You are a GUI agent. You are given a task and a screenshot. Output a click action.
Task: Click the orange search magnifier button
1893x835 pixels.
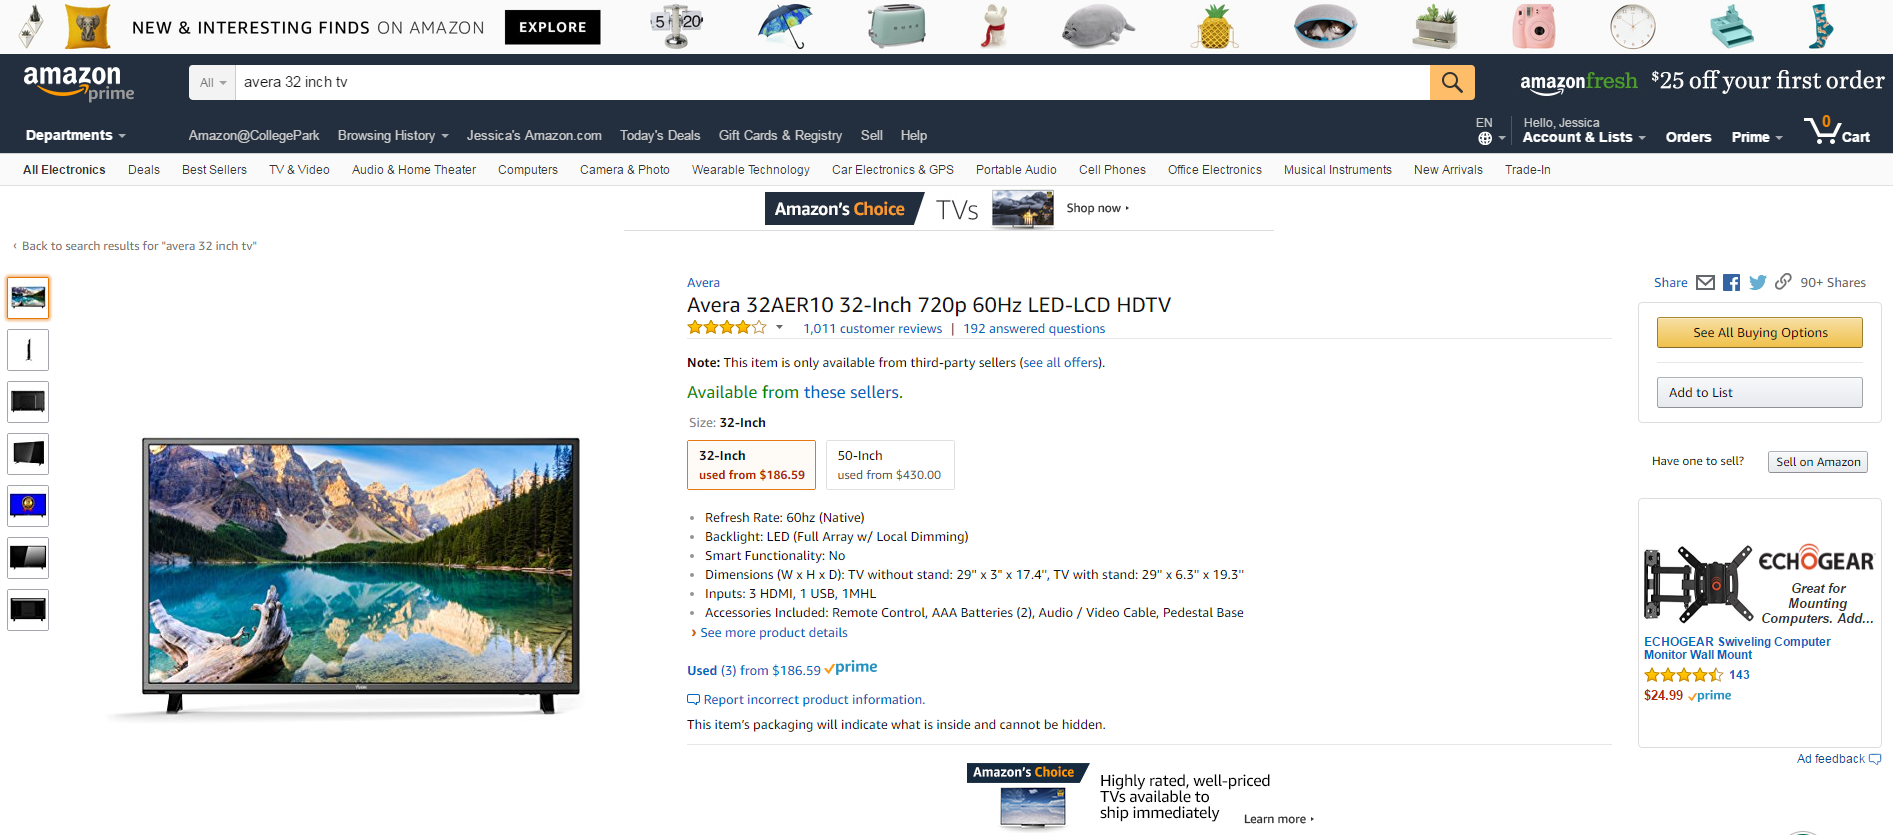coord(1452,82)
